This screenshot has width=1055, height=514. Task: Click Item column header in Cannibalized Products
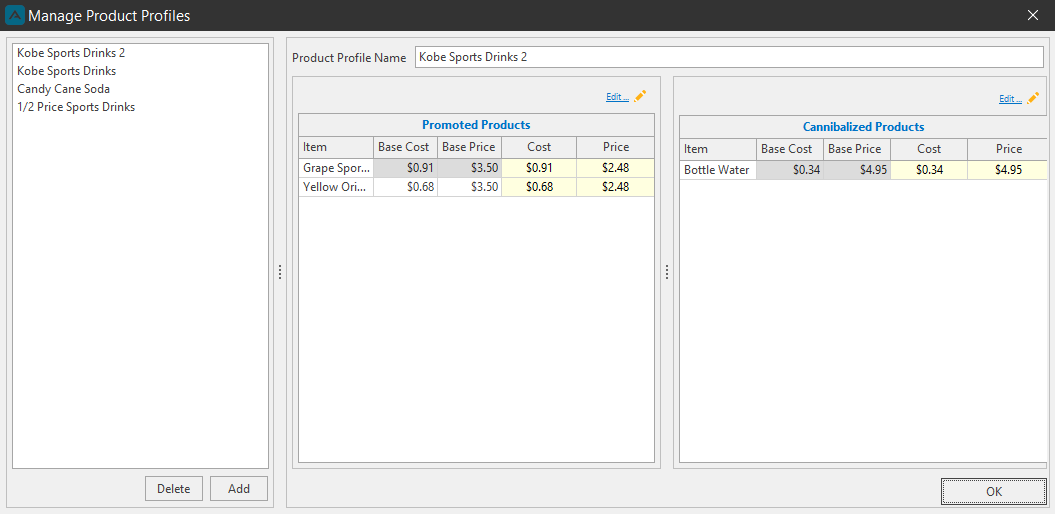coord(718,149)
